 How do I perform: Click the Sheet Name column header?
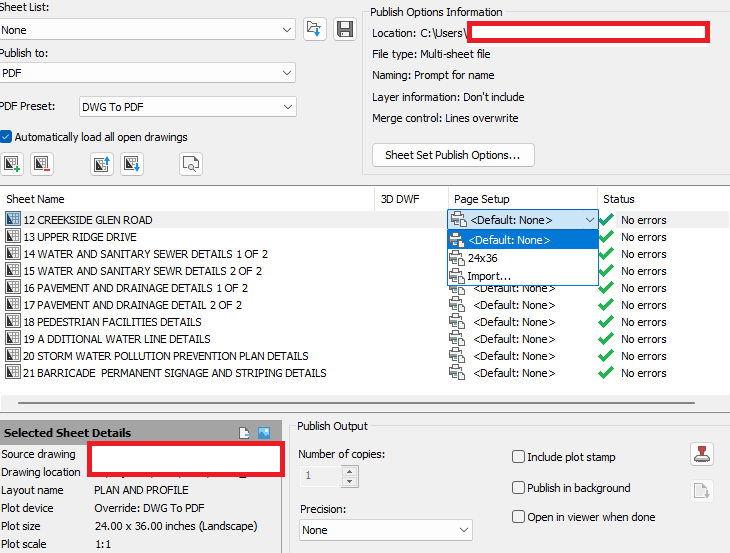(35, 199)
